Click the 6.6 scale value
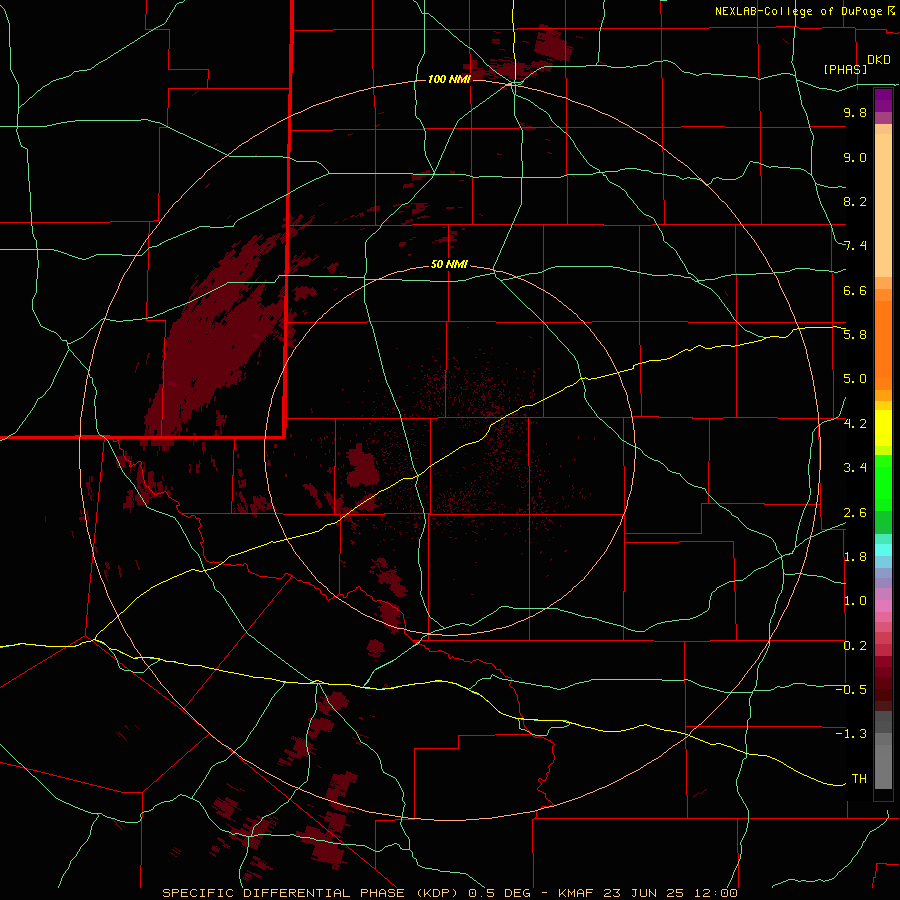The height and width of the screenshot is (900, 900). click(855, 290)
